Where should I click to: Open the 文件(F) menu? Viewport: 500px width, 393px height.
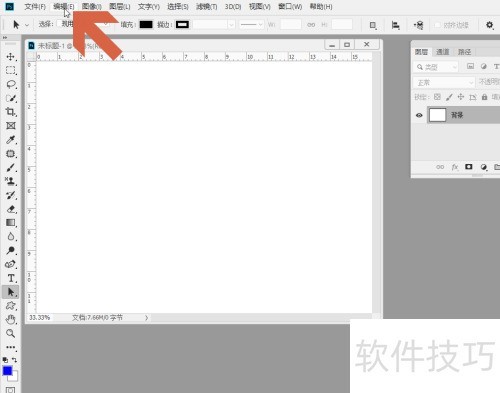[x=35, y=7]
